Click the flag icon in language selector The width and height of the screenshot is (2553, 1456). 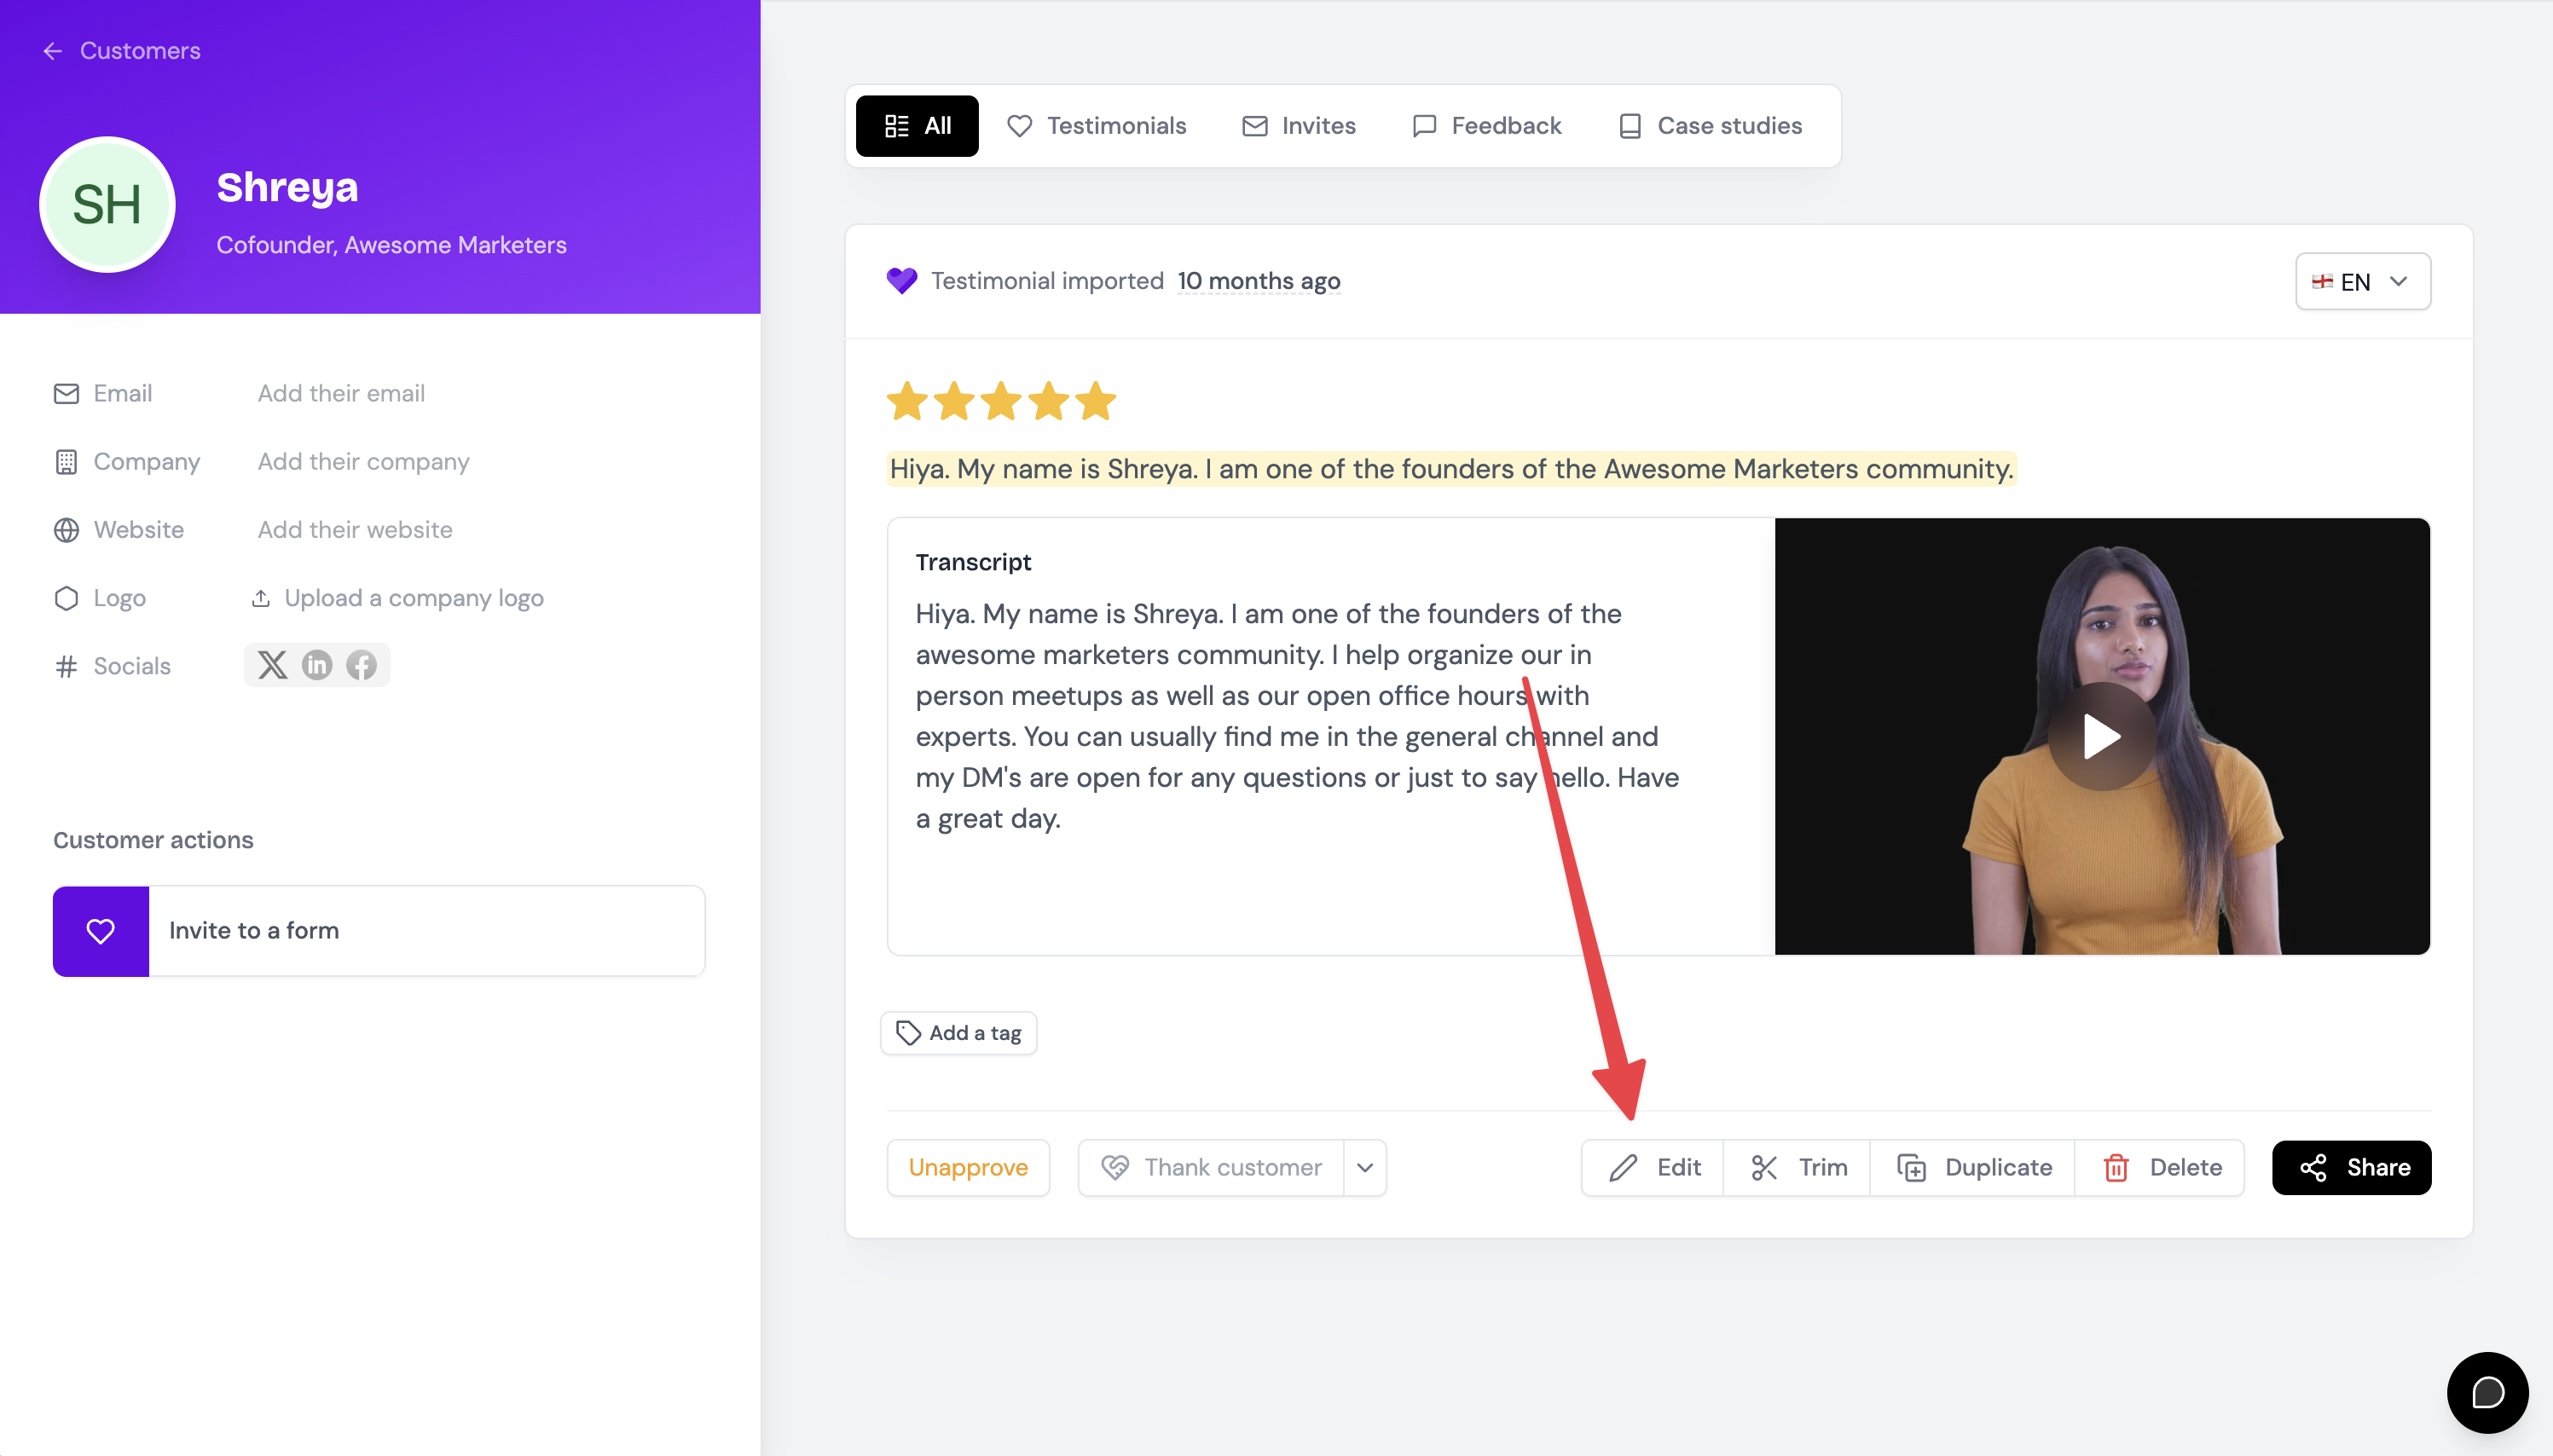tap(2322, 282)
